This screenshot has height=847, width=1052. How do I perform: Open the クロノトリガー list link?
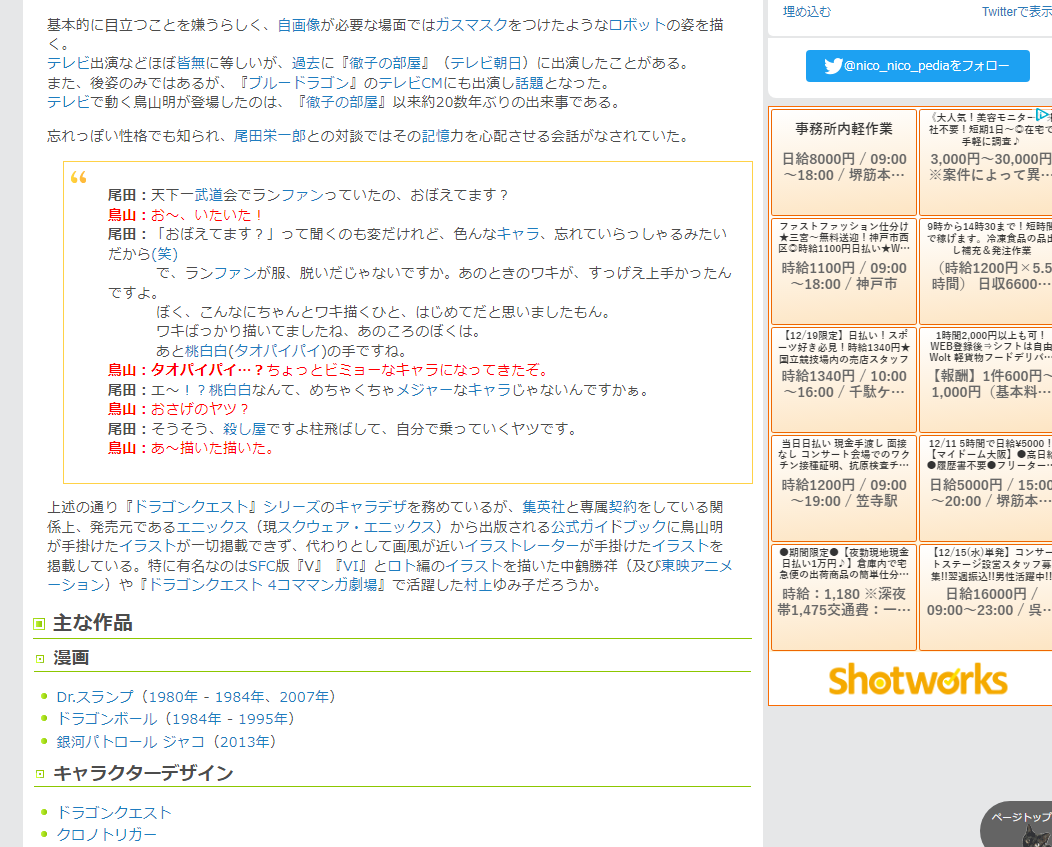click(106, 834)
